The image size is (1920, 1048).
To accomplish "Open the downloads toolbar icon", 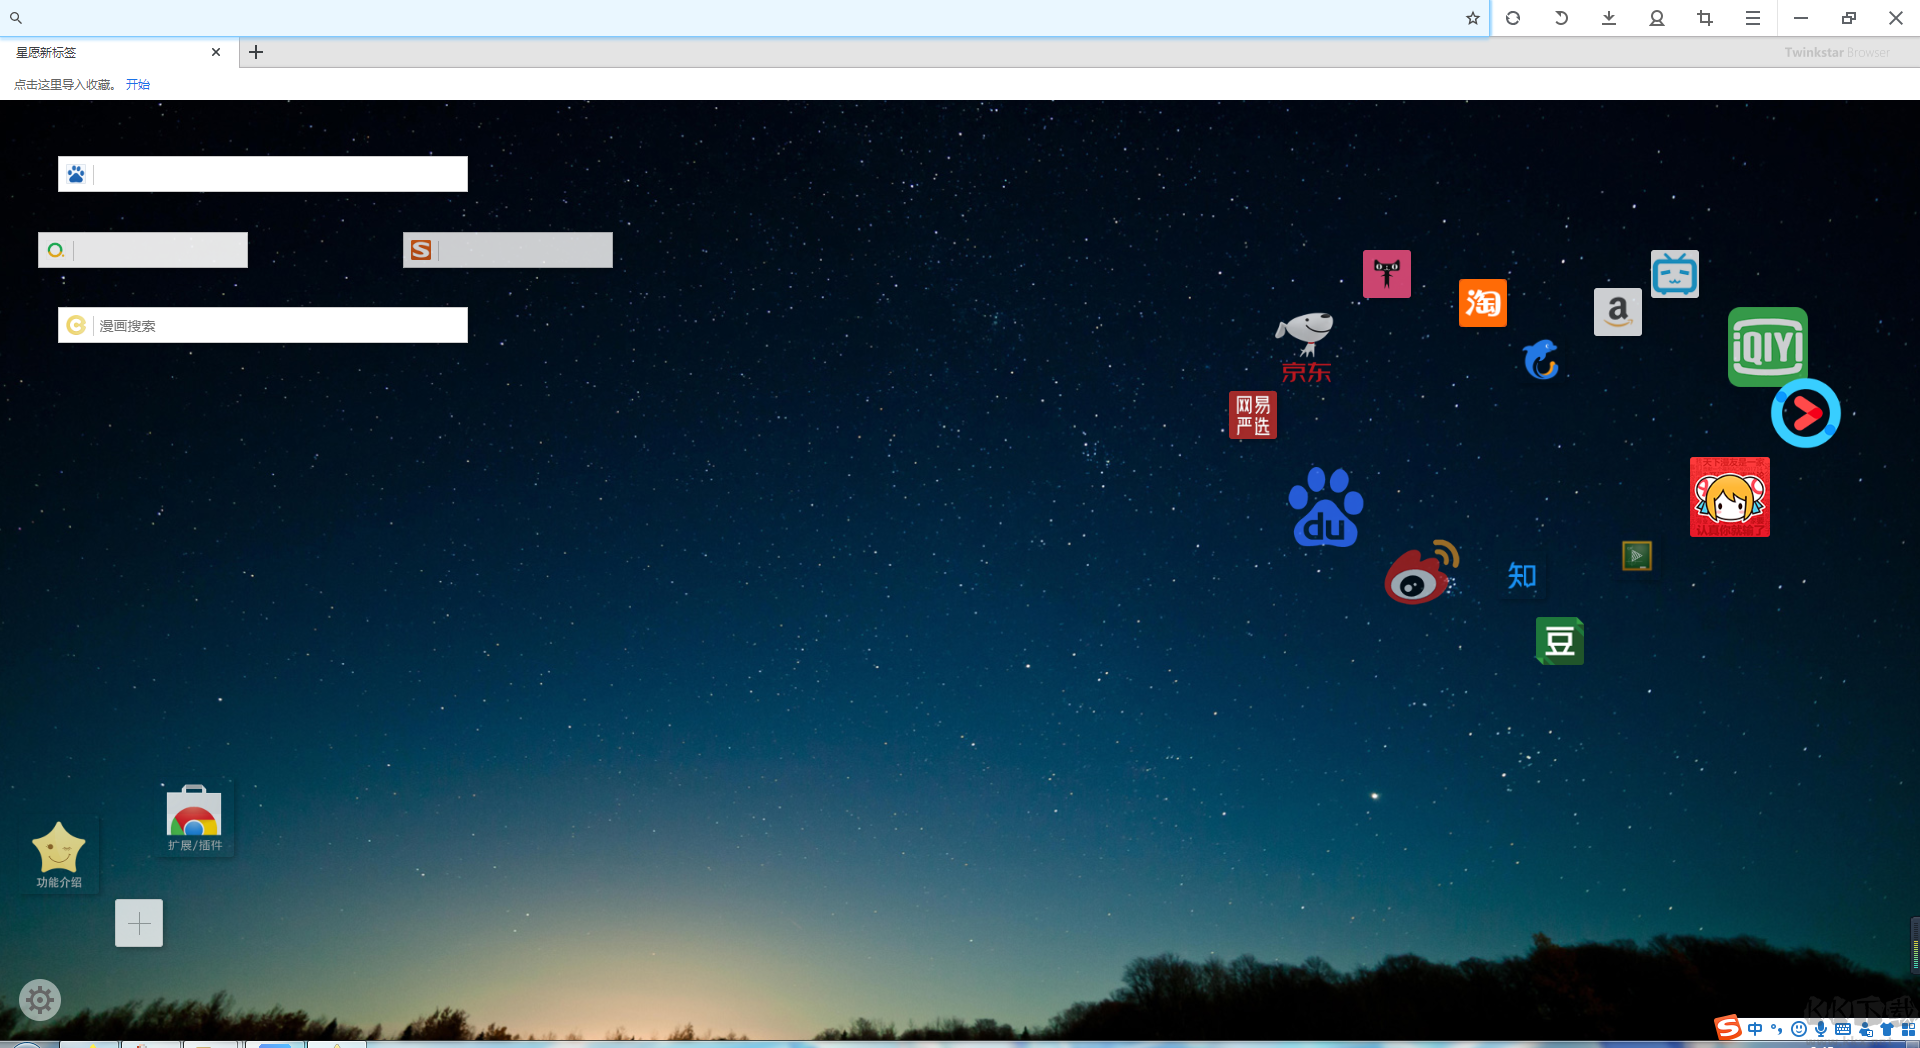I will tap(1609, 18).
